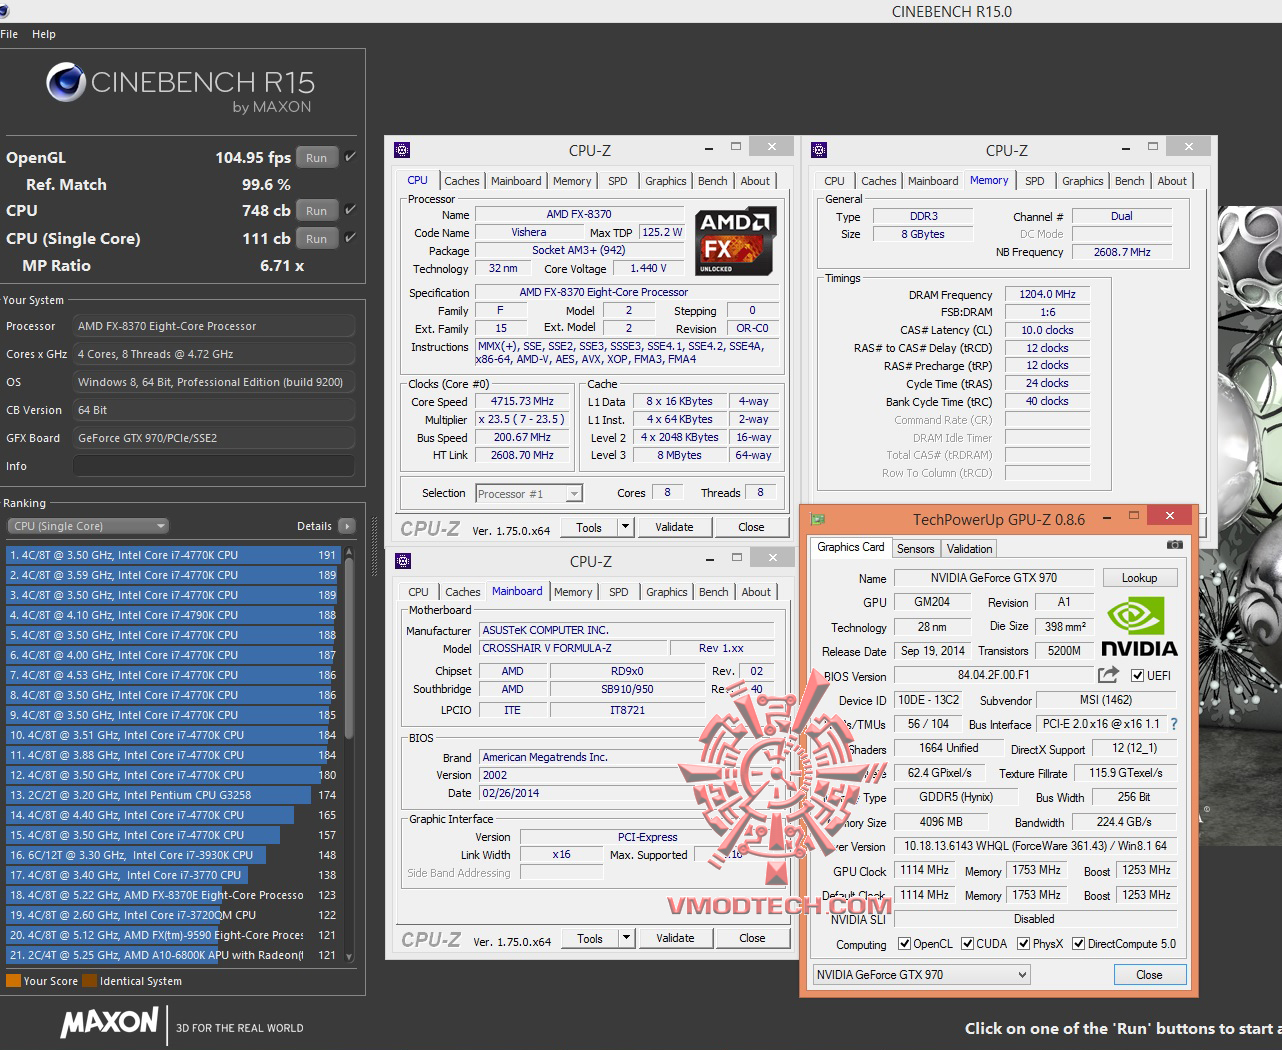Image resolution: width=1282 pixels, height=1050 pixels.
Task: Toggle the UEFI checkbox in GPU-Z
Action: click(1137, 676)
